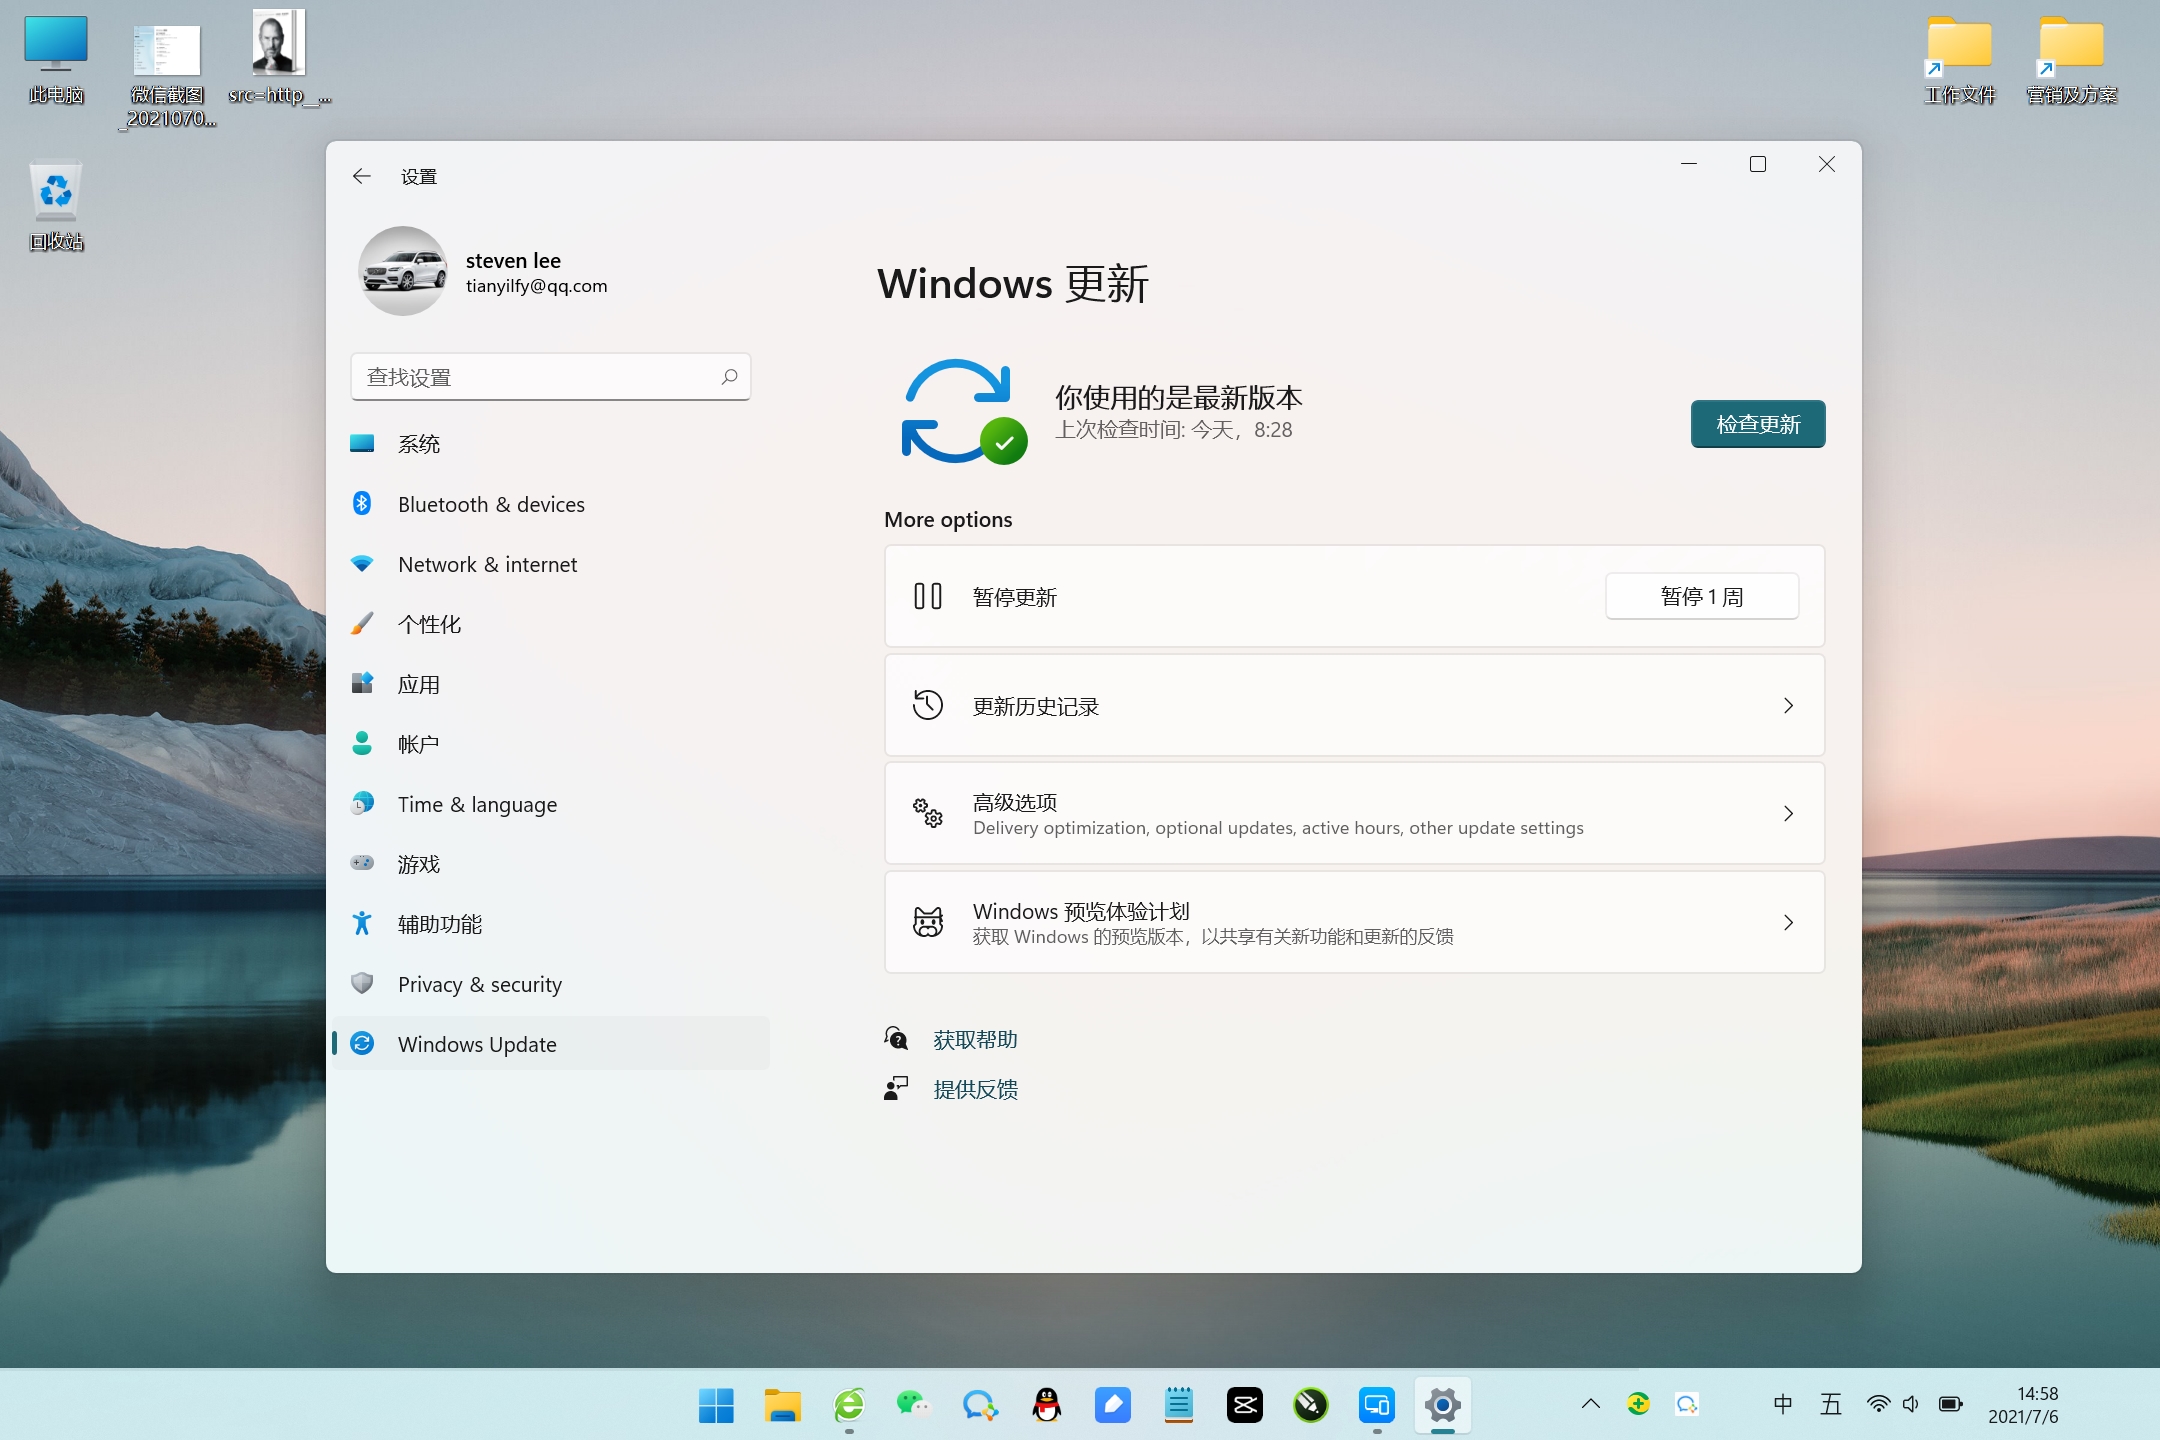Select Network & internet in sidebar
The image size is (2160, 1440).
coord(487,564)
